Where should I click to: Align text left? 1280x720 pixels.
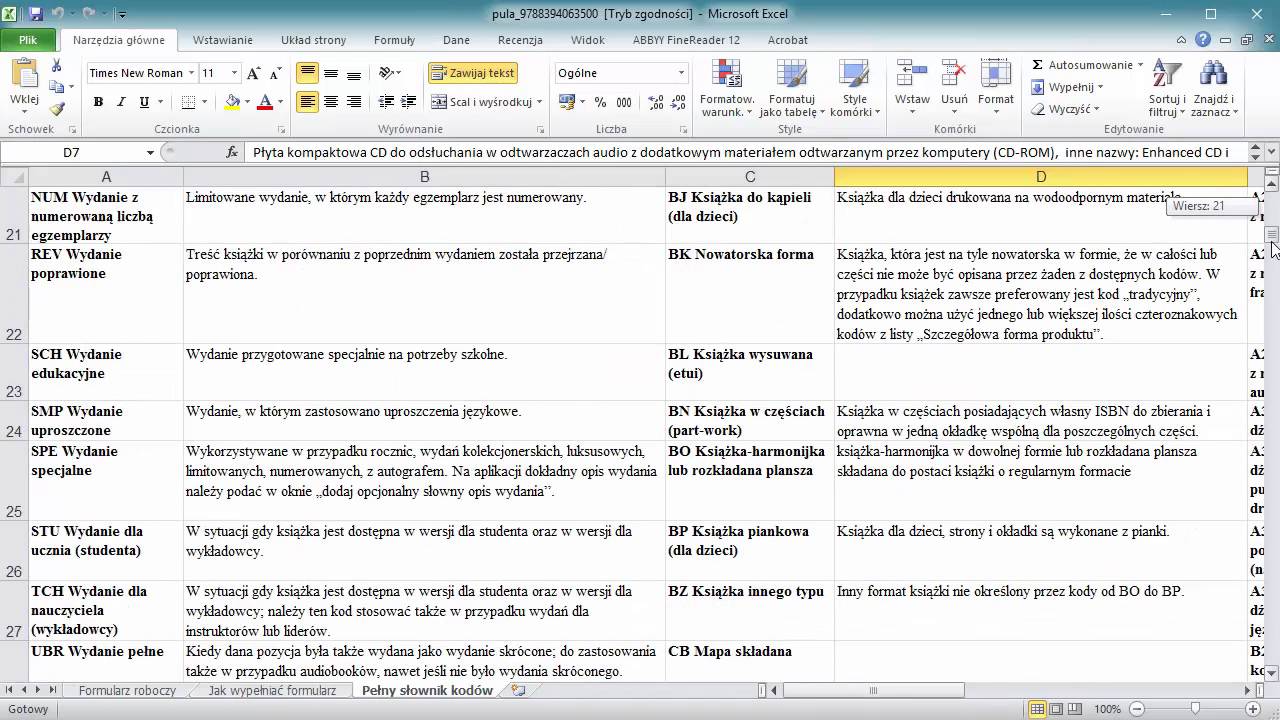(307, 102)
